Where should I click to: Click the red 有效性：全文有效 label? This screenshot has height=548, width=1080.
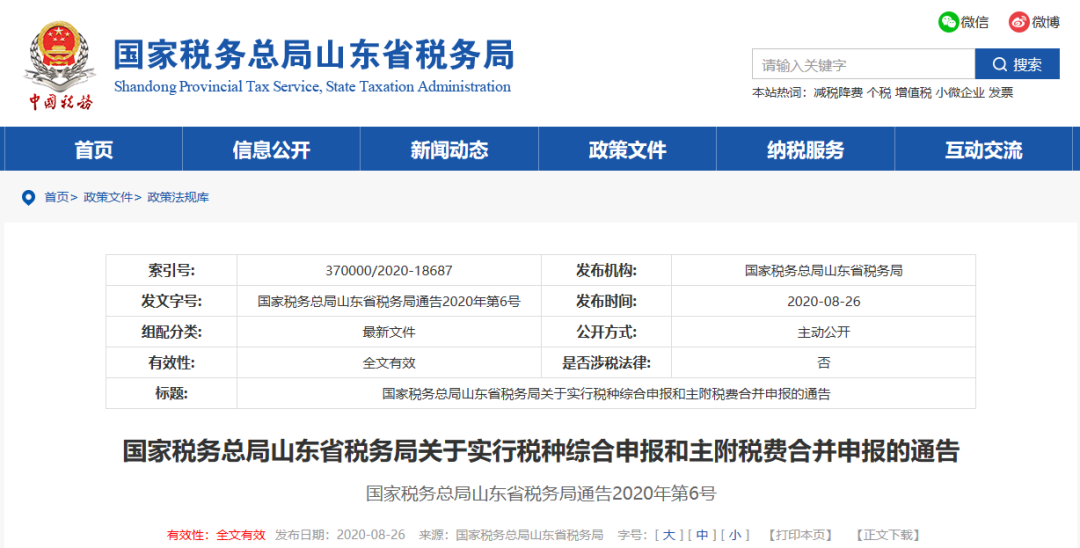(216, 535)
